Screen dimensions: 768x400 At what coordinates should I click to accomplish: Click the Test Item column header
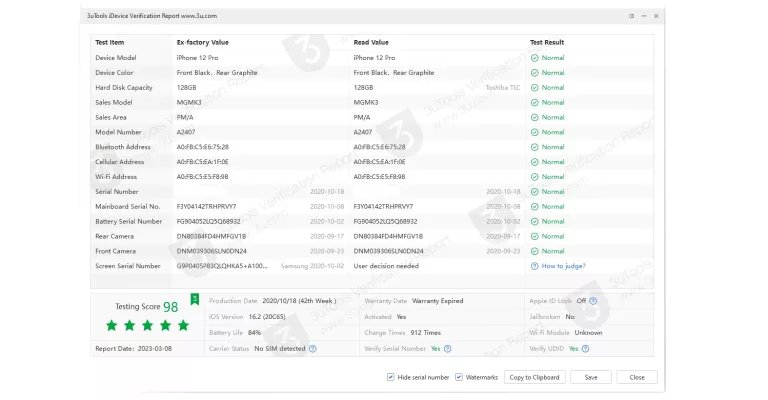click(x=110, y=43)
